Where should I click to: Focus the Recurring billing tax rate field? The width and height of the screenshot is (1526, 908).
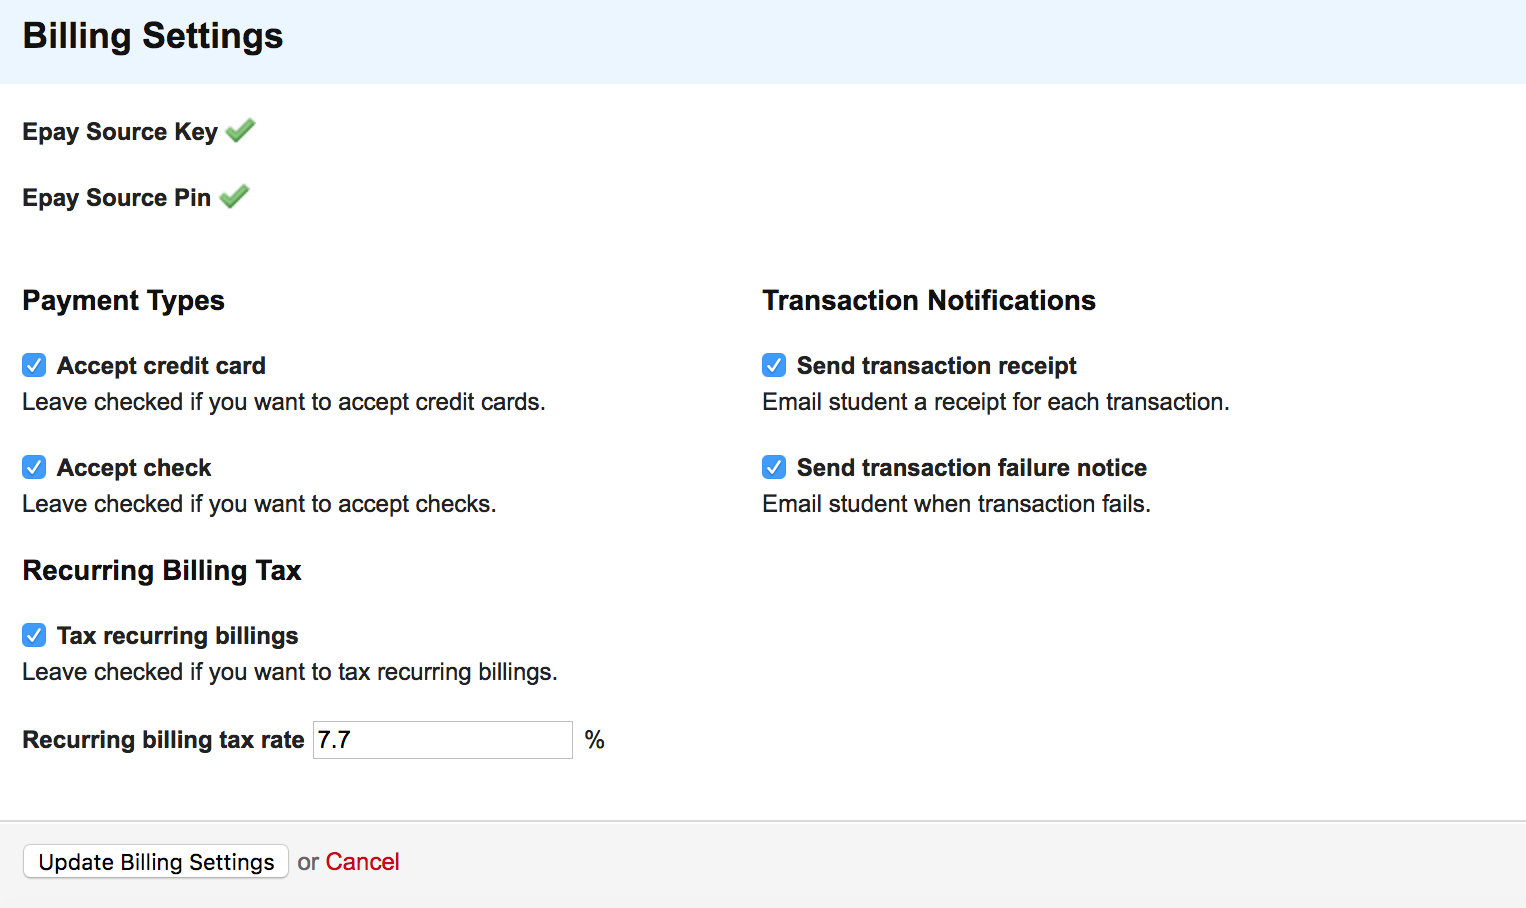point(443,740)
